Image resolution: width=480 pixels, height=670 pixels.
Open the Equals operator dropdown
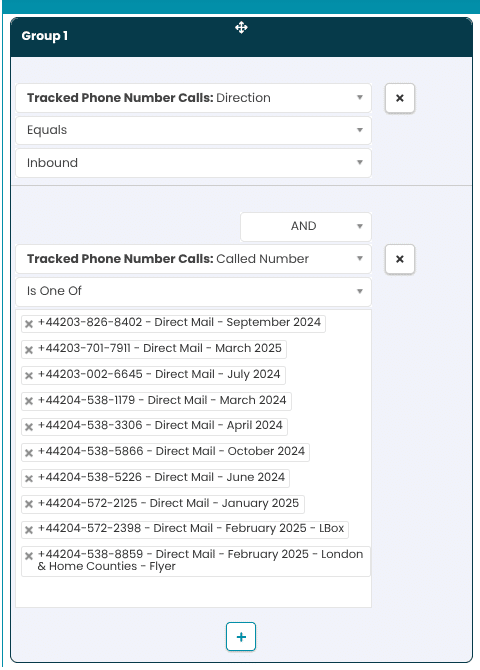193,130
